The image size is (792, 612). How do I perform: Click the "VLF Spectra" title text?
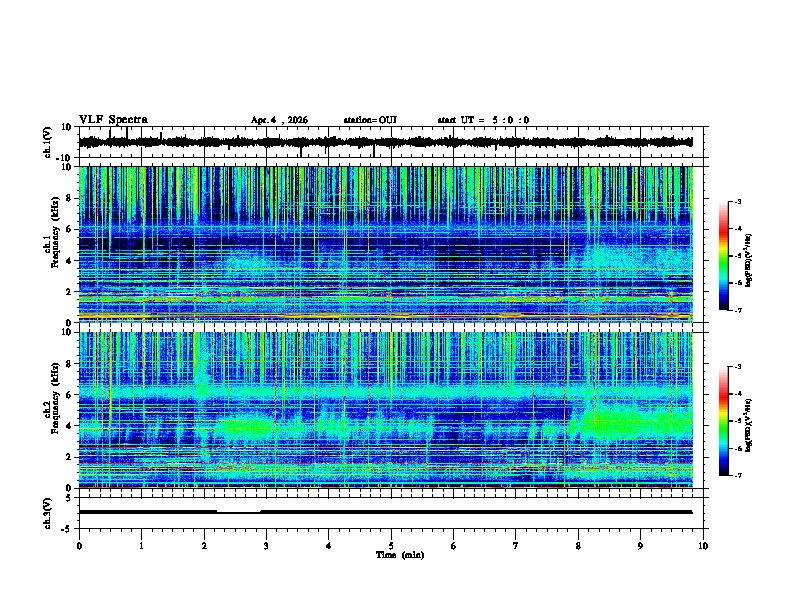[113, 120]
